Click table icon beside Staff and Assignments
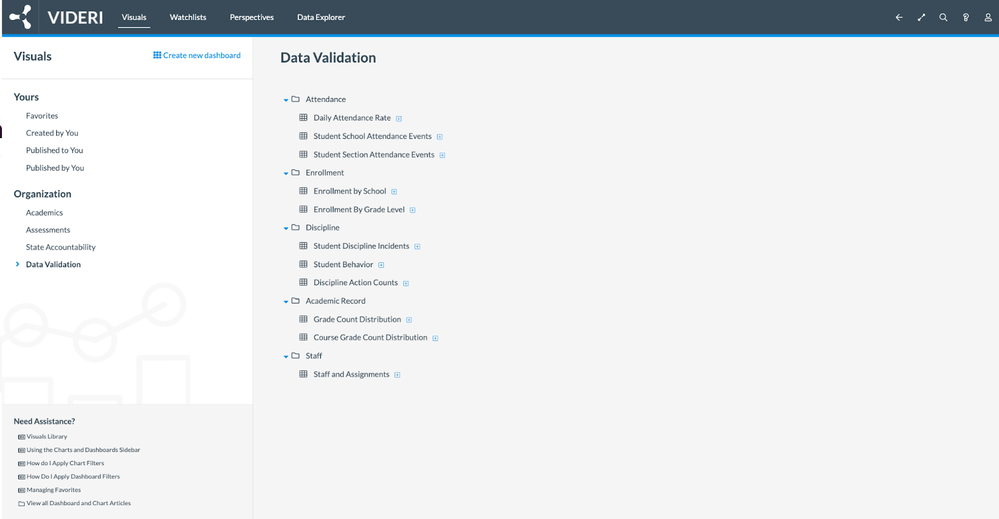 [303, 374]
